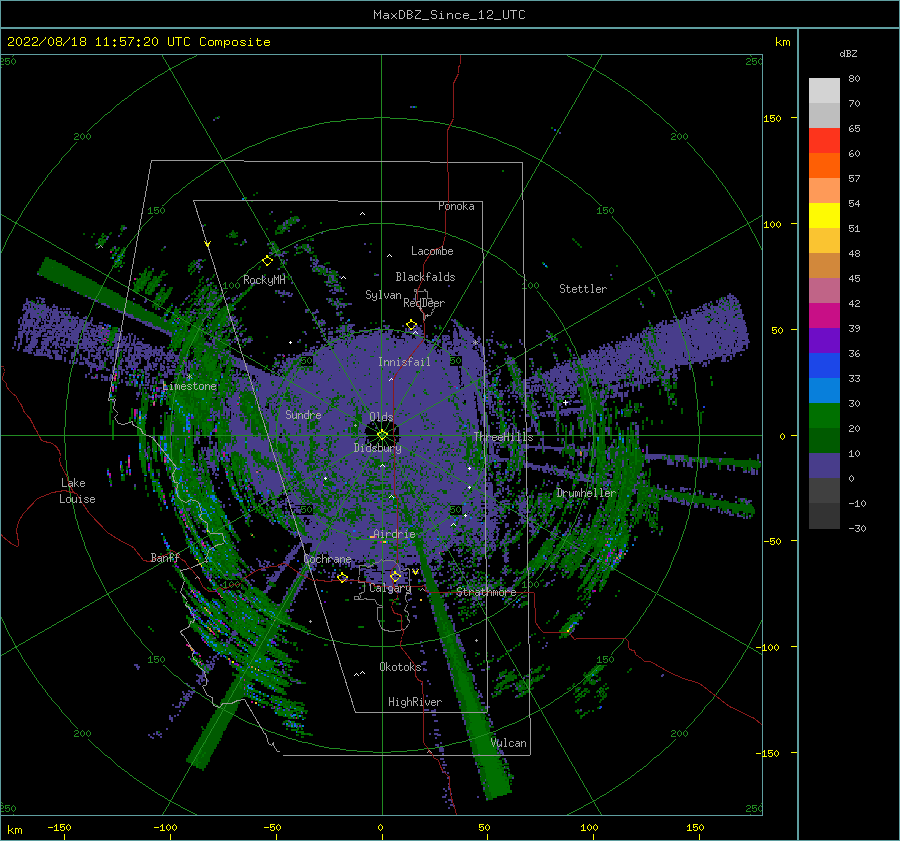Screen dimensions: 900x841
Task: Select the RockyMH label
Action: [x=264, y=280]
